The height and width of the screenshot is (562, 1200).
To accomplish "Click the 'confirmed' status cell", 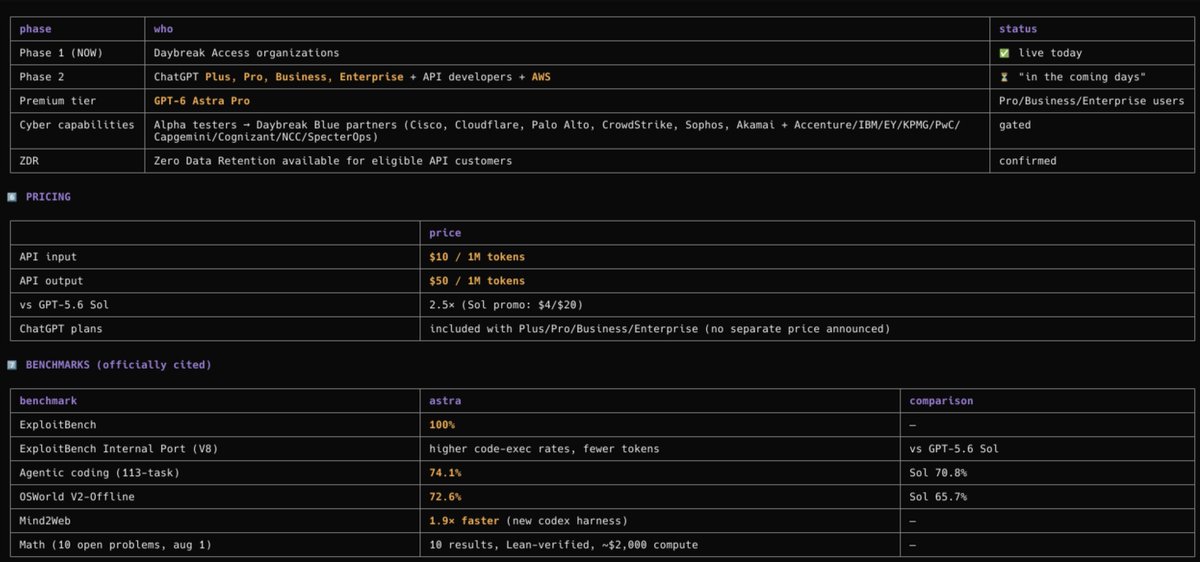I will [1028, 161].
